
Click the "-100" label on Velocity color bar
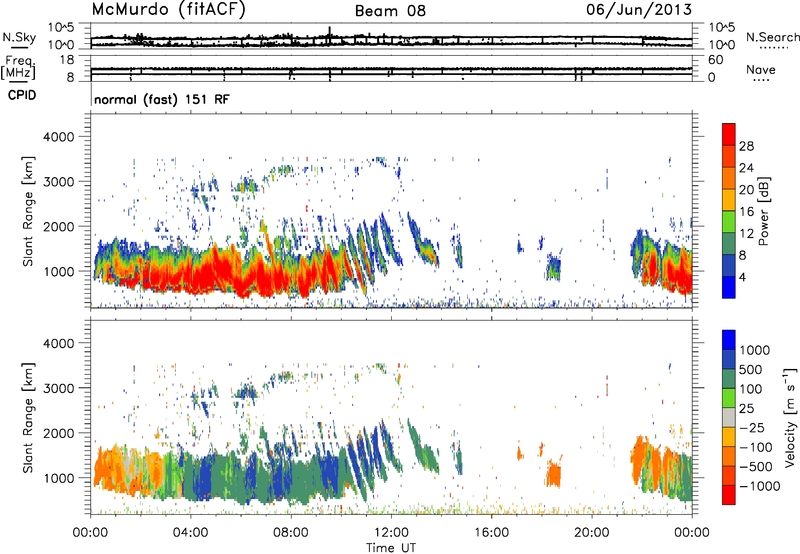coord(756,447)
